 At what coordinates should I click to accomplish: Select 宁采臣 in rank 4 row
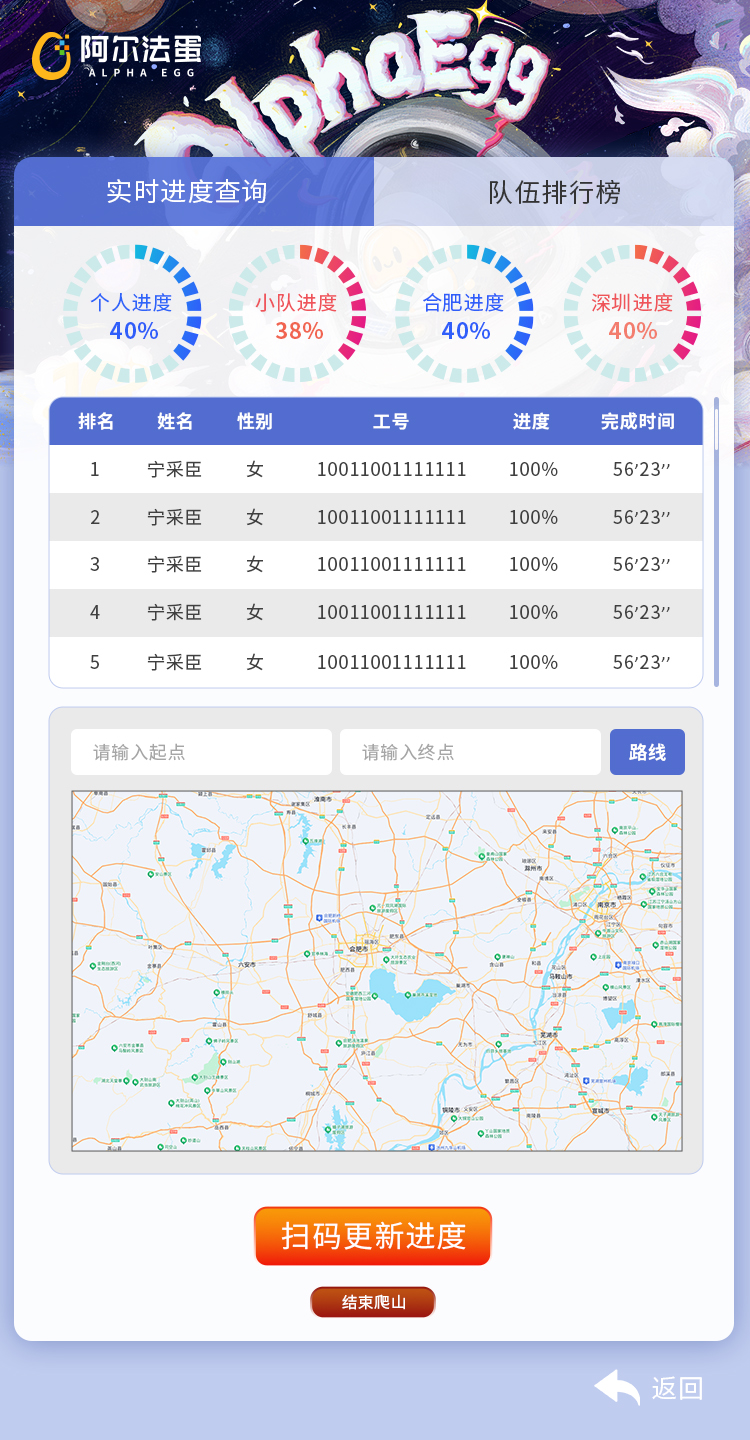coord(175,612)
